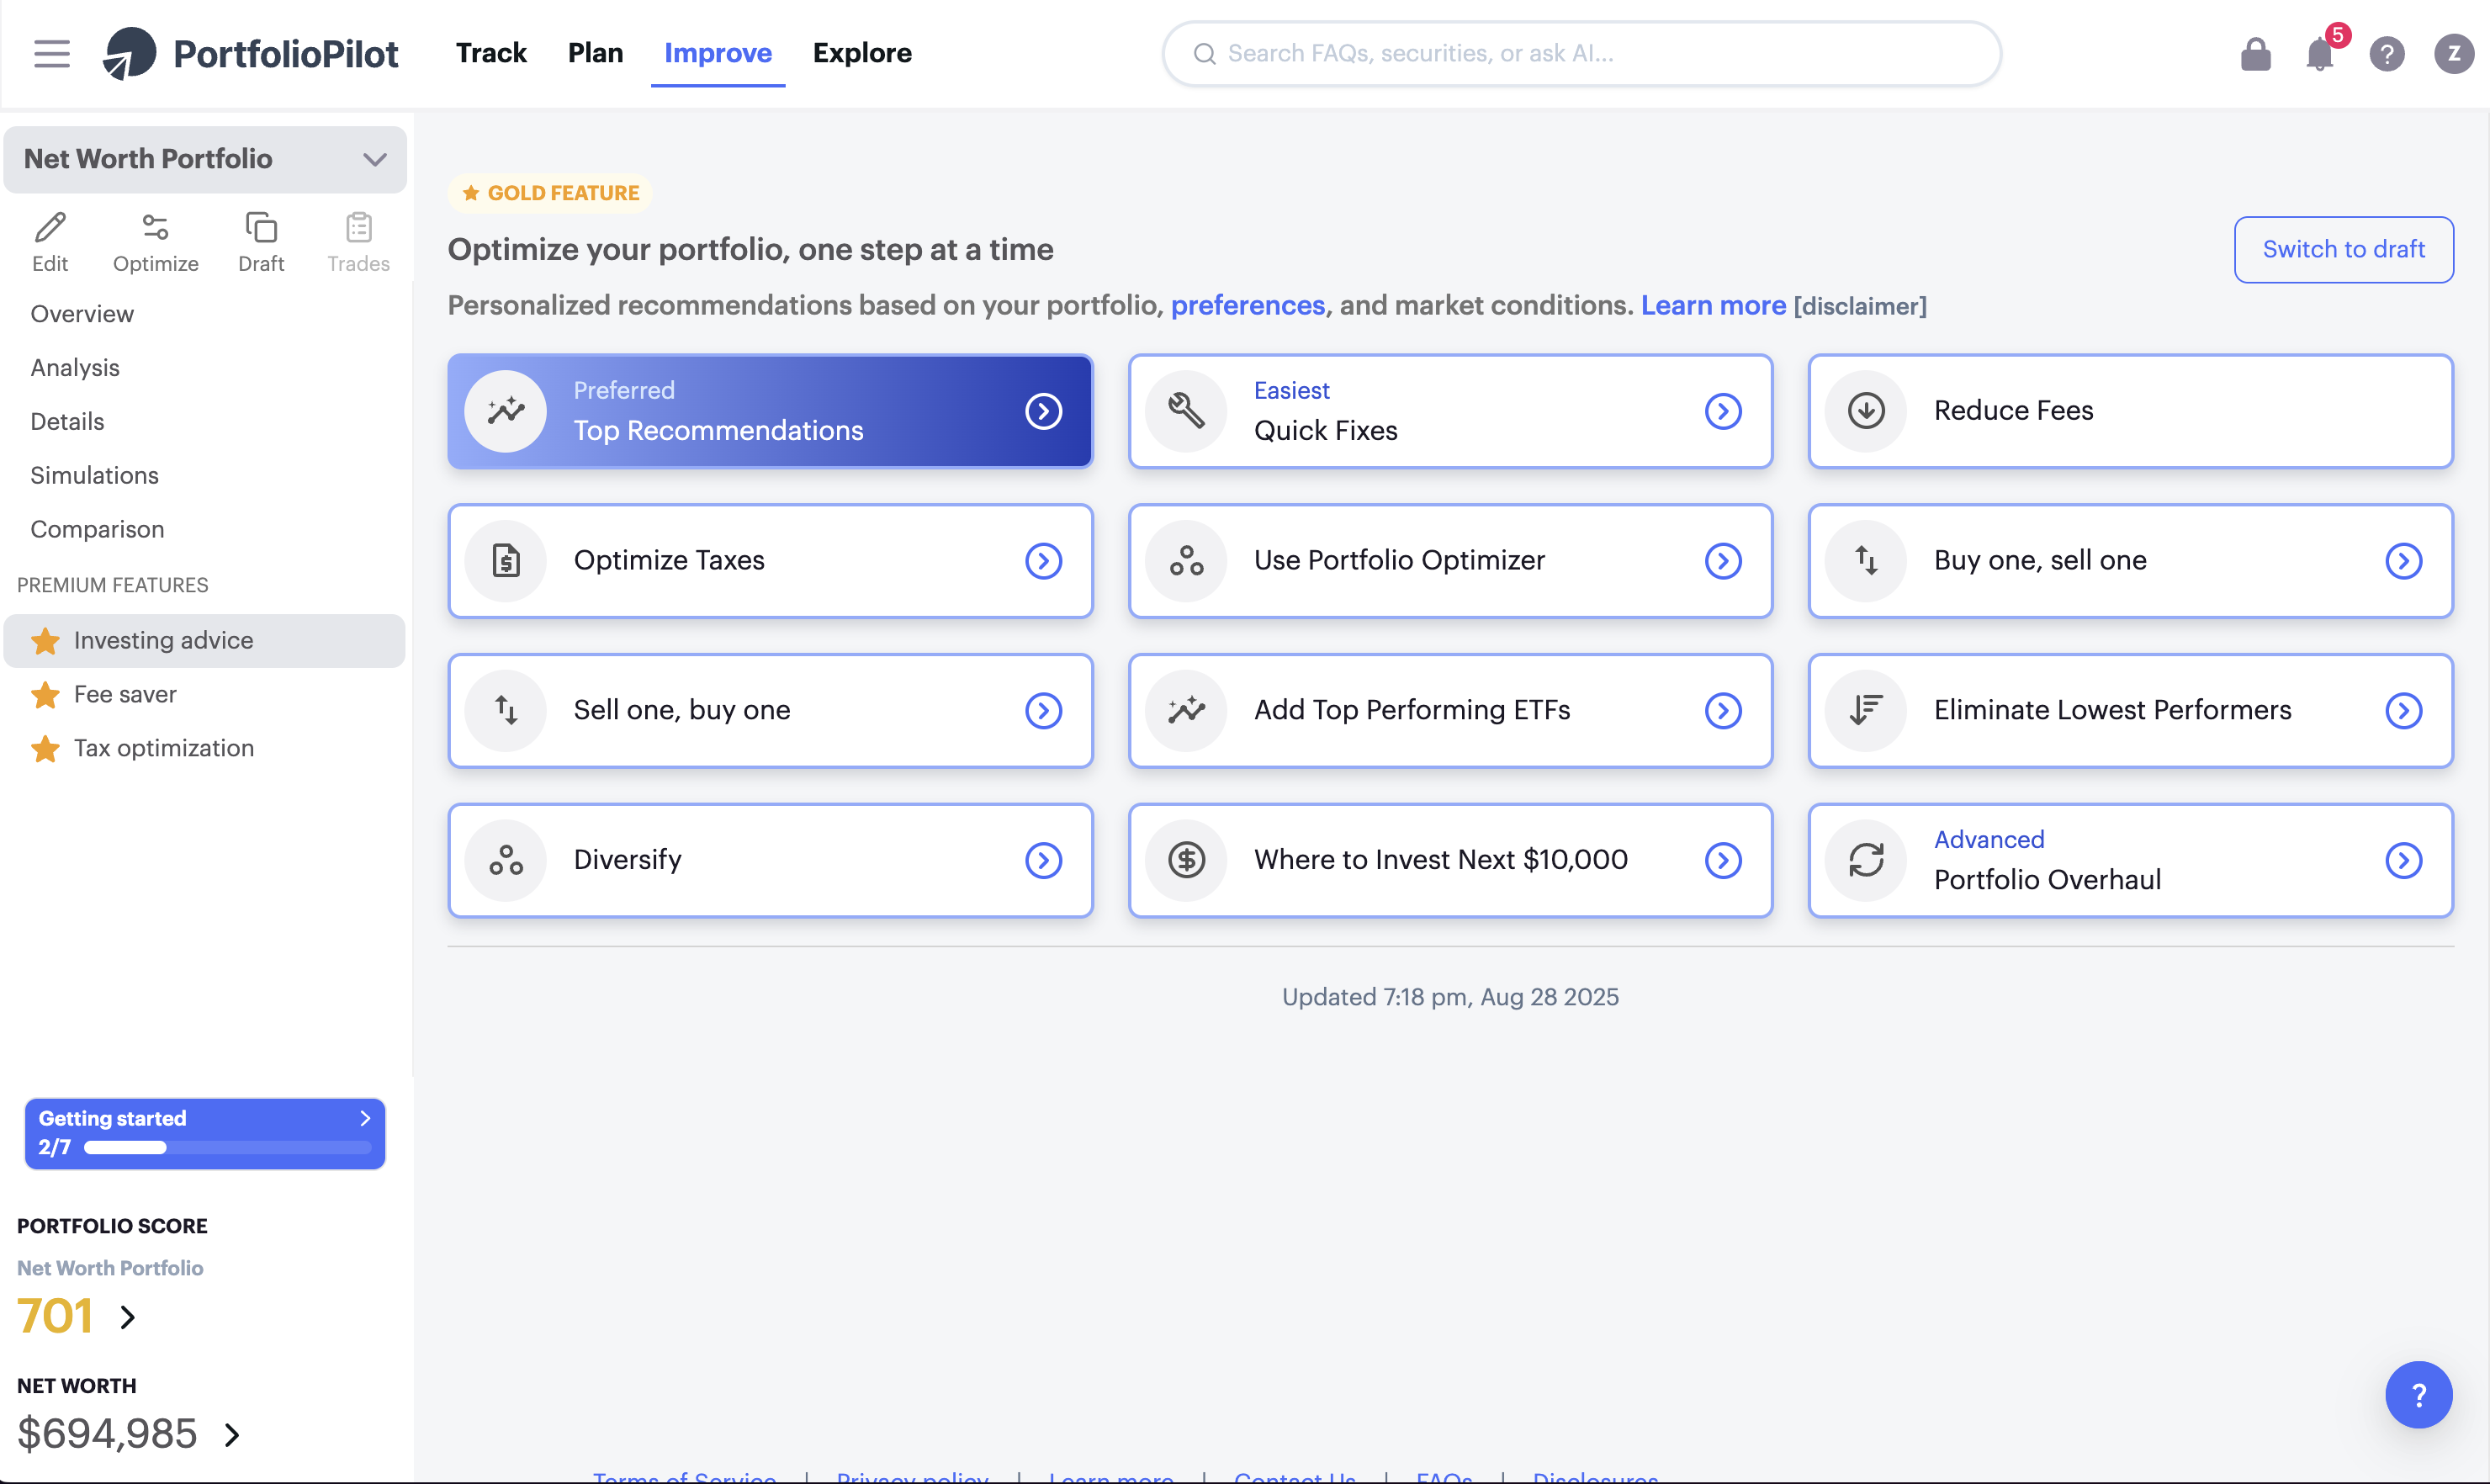Expand the Net Worth Portfolio dropdown
This screenshot has height=1484, width=2490.
point(375,159)
